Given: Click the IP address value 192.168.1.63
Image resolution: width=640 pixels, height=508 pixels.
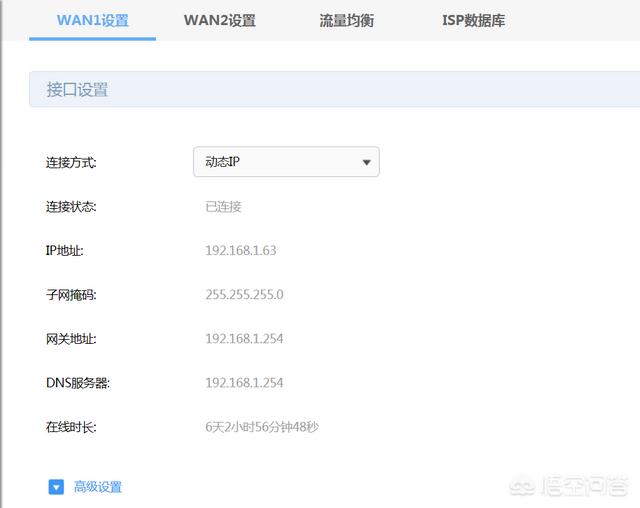Looking at the screenshot, I should 240,251.
